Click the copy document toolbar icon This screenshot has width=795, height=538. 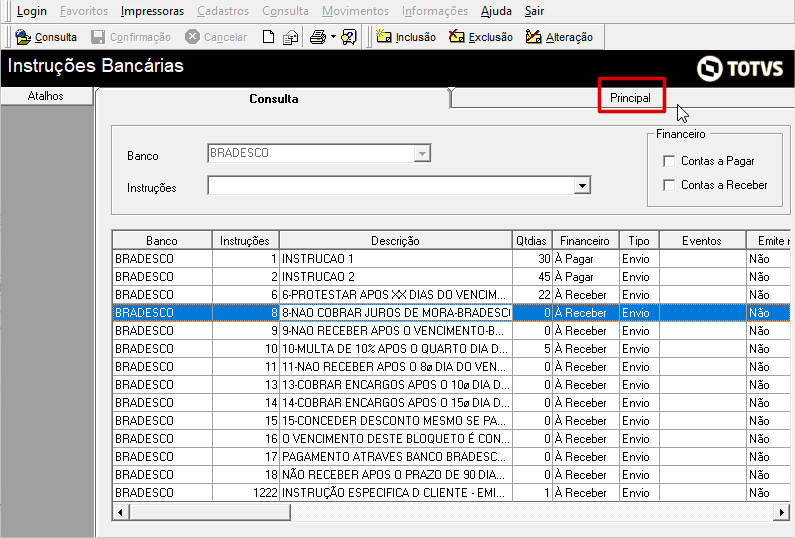[290, 37]
